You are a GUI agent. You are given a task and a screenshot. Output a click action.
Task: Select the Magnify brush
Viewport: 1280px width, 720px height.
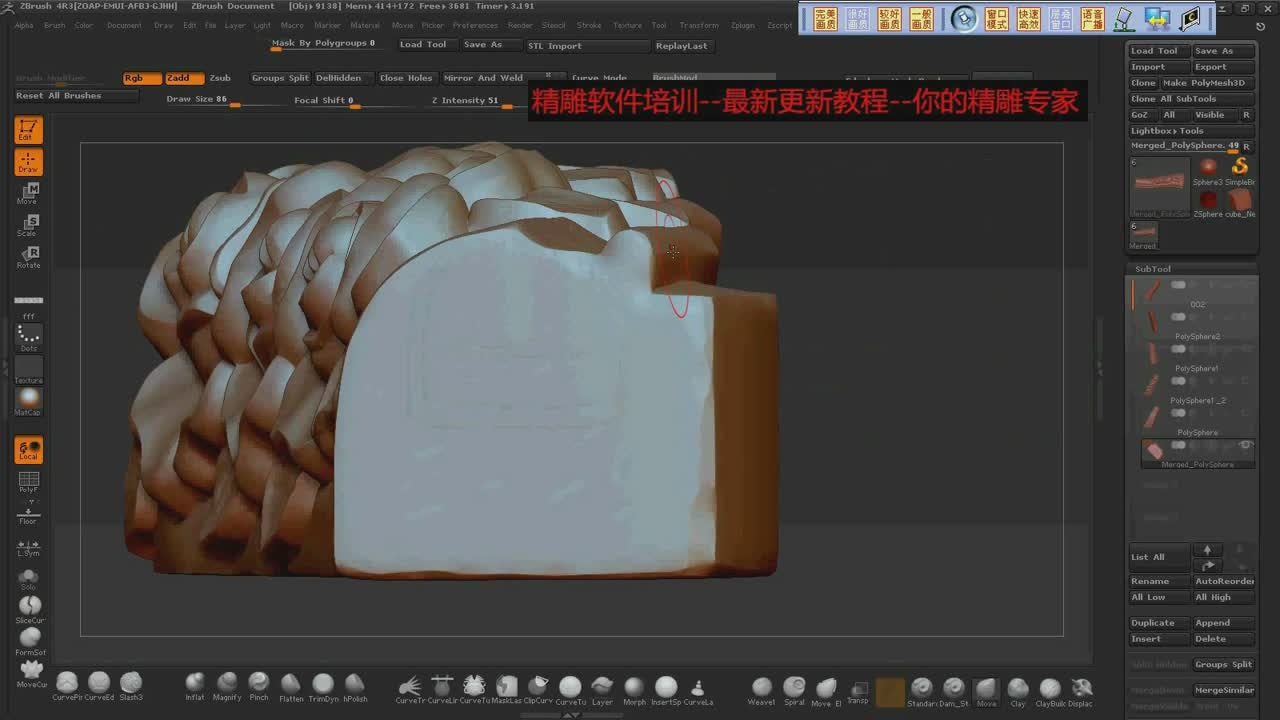click(x=227, y=686)
